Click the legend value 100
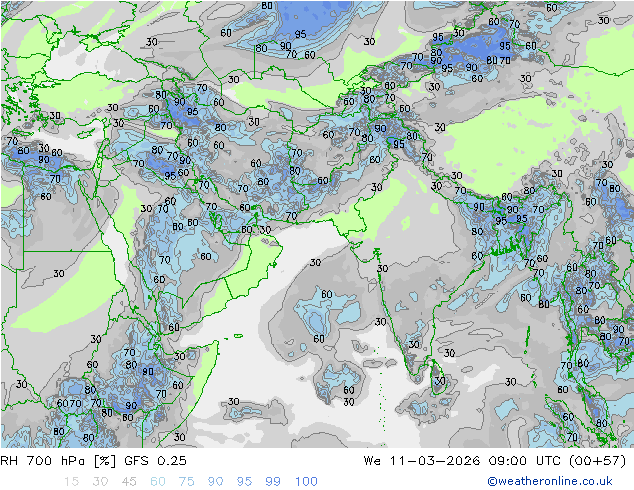The width and height of the screenshot is (634, 490). tap(306, 482)
